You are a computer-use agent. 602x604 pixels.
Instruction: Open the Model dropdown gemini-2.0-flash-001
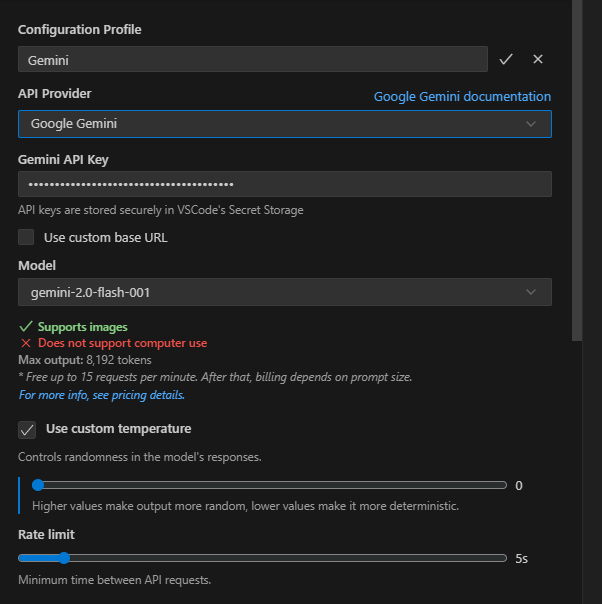(285, 292)
